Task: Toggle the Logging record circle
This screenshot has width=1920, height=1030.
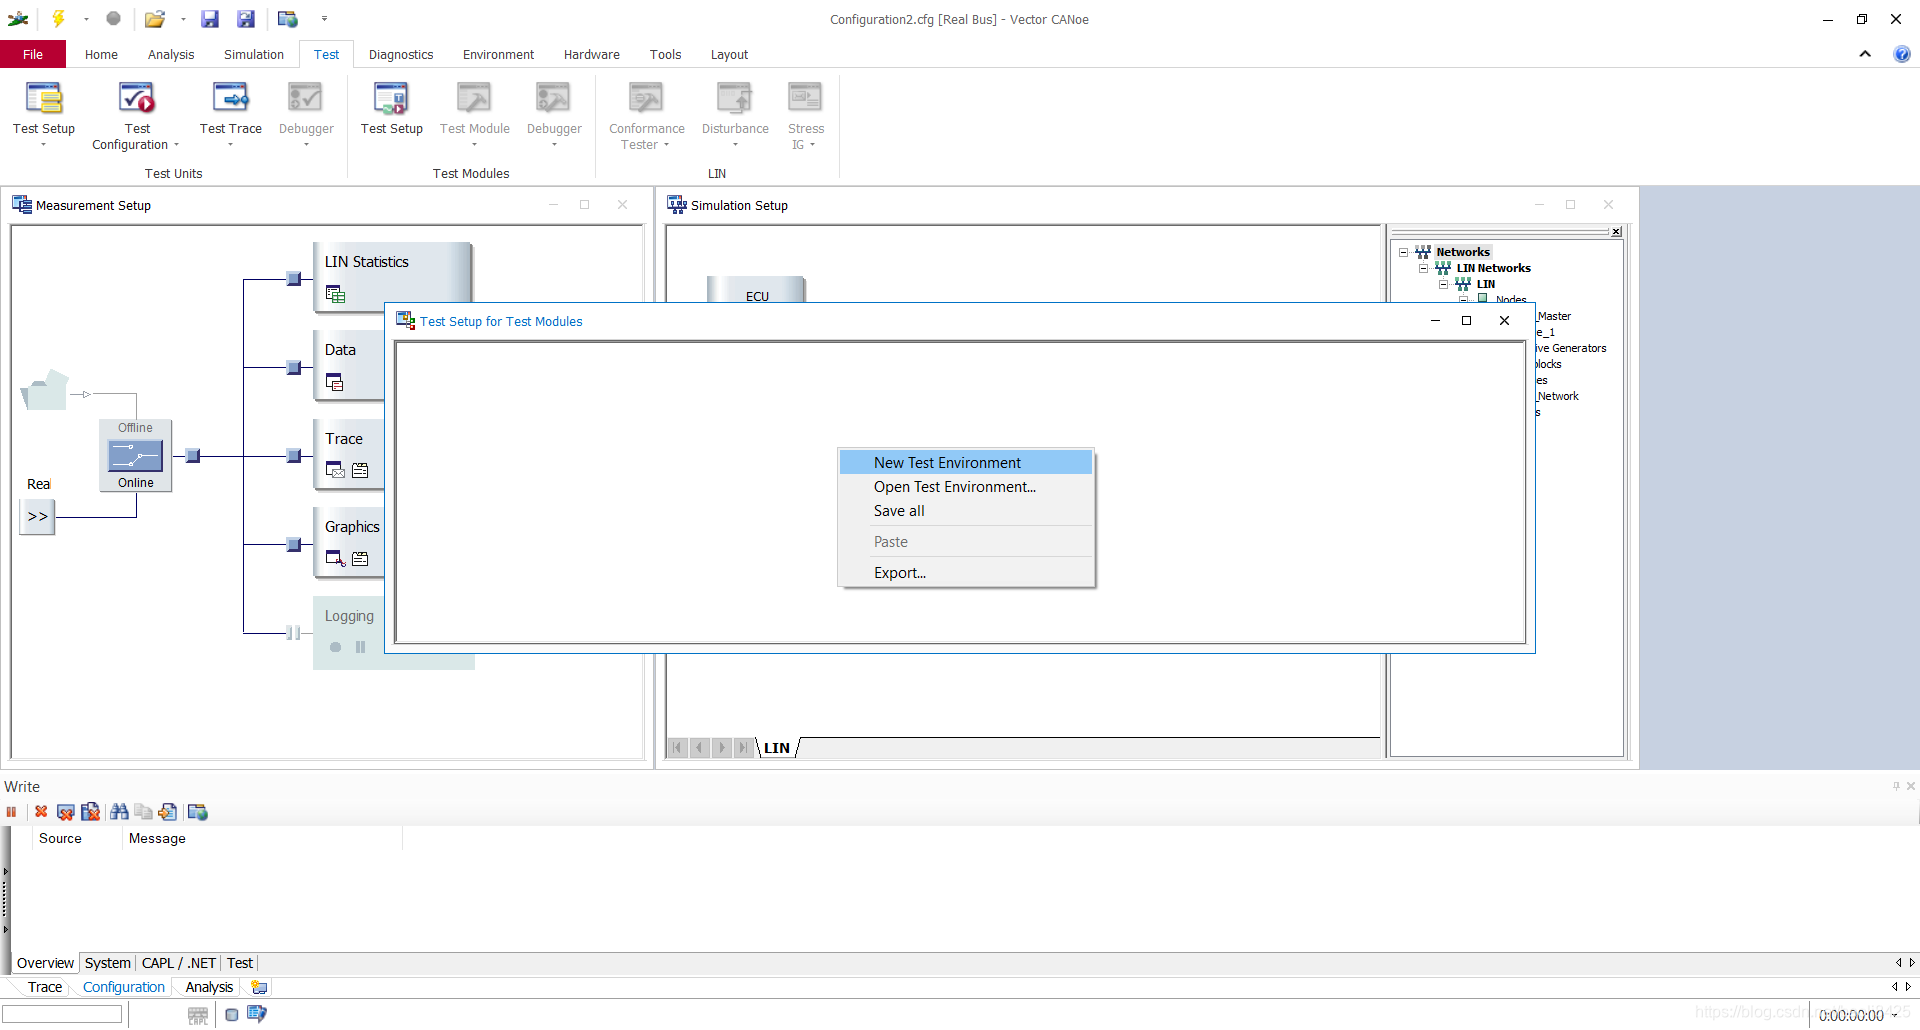Action: coord(335,647)
